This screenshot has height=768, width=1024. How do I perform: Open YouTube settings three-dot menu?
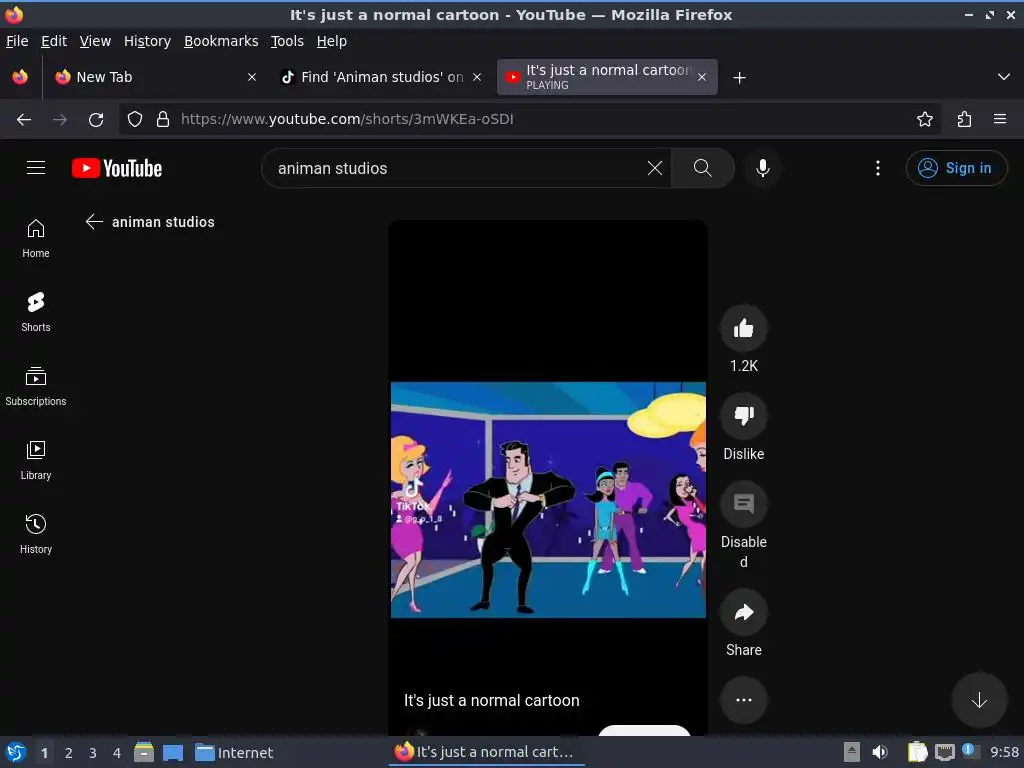pyautogui.click(x=878, y=168)
